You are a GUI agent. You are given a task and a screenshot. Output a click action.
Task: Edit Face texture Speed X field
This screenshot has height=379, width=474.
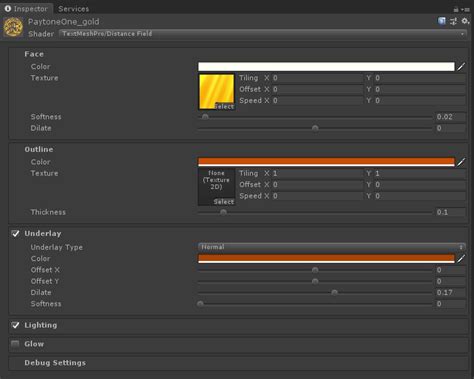pos(317,101)
